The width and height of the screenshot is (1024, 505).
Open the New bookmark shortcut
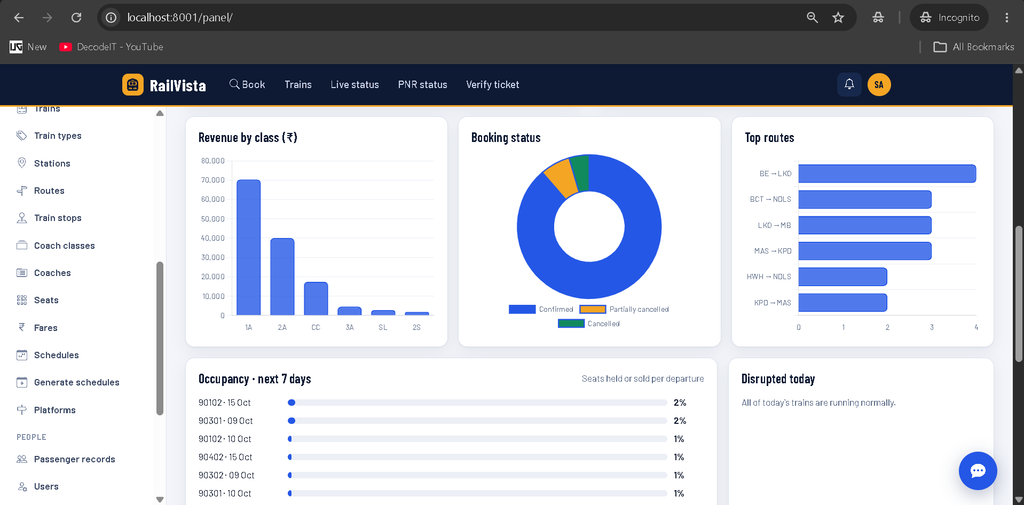28,47
